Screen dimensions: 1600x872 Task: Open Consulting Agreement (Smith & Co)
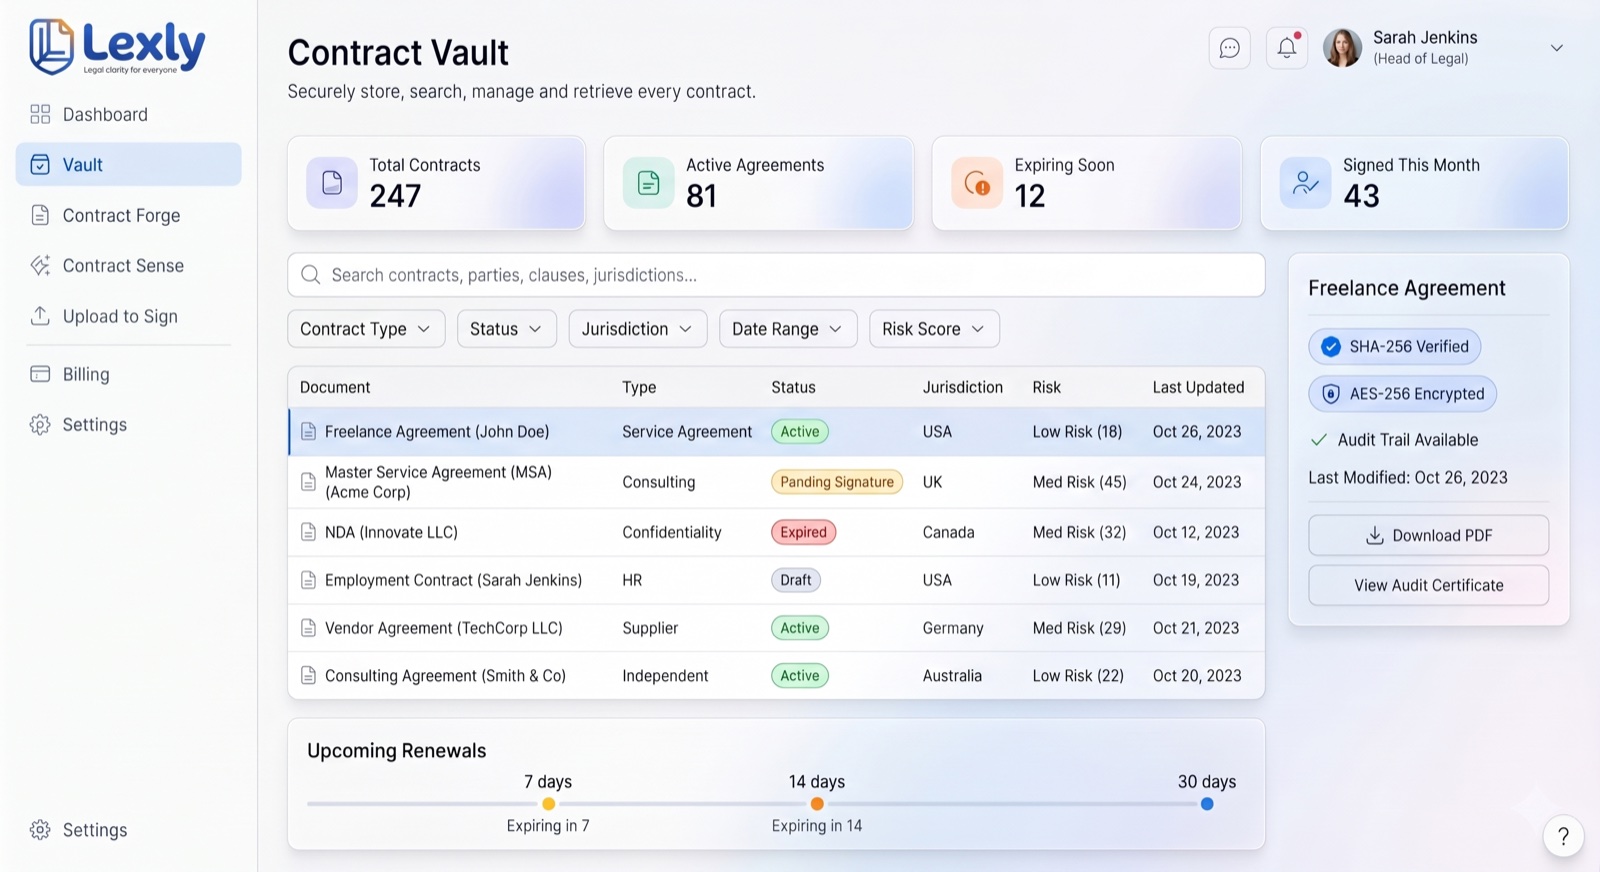(x=445, y=676)
